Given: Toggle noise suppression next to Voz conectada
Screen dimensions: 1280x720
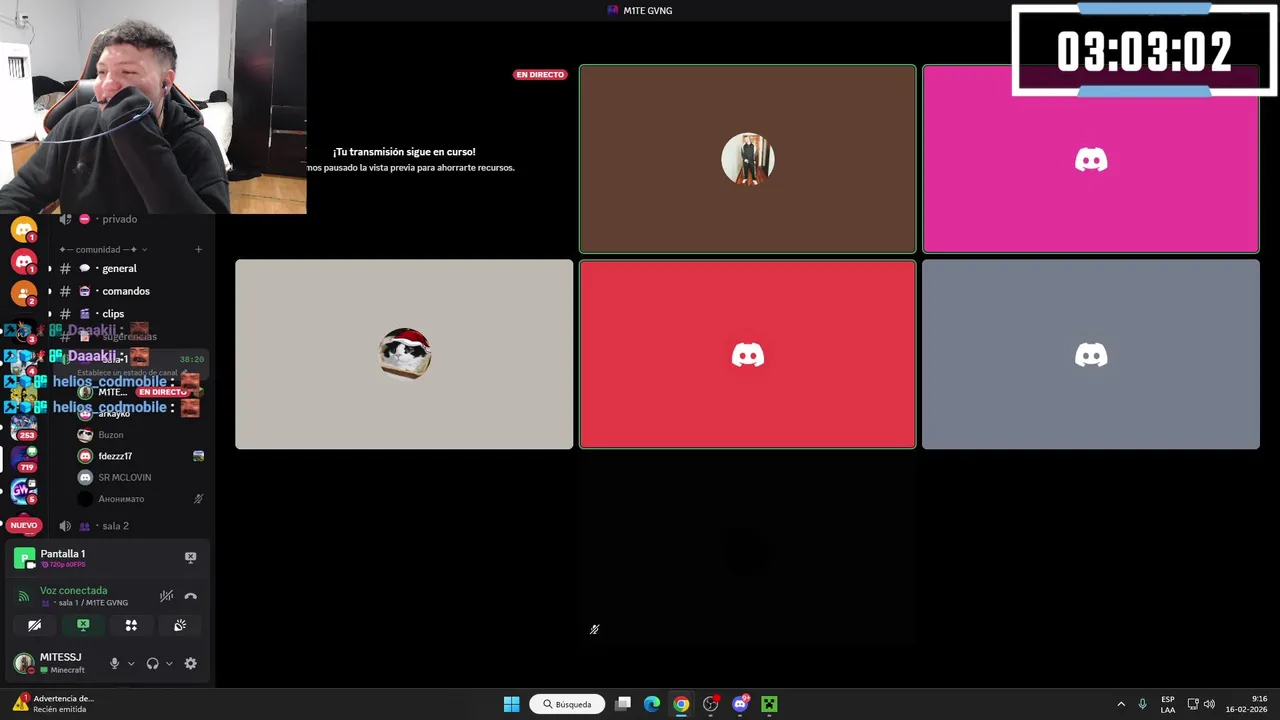Looking at the screenshot, I should coord(166,596).
